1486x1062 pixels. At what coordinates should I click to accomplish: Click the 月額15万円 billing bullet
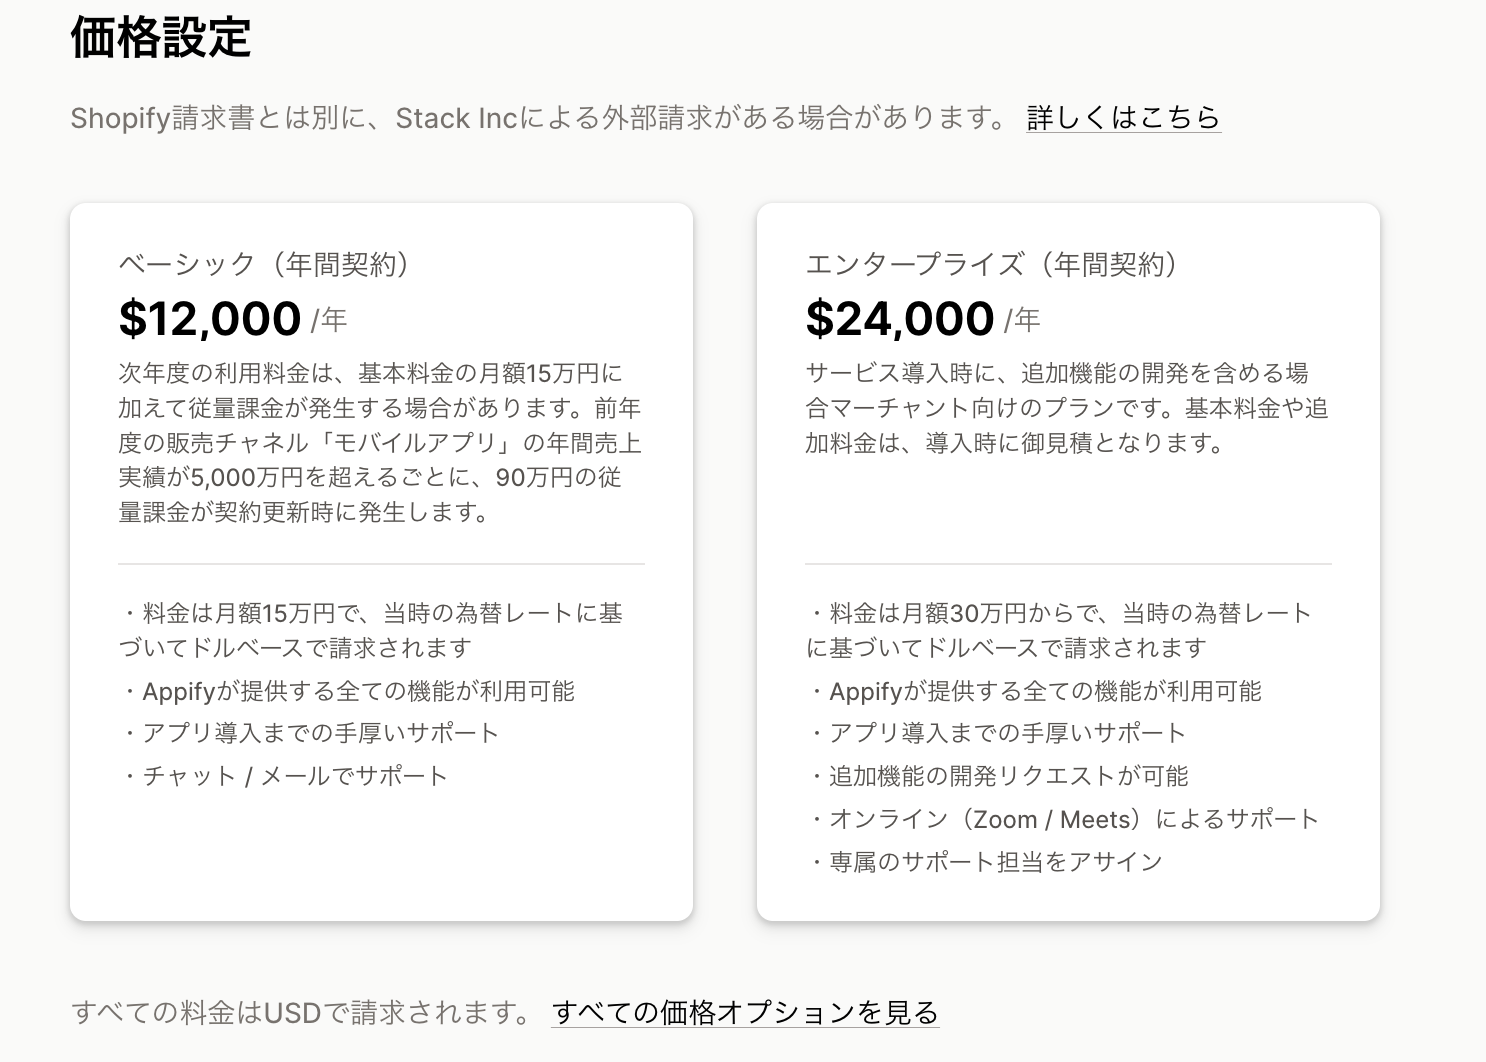(x=372, y=630)
